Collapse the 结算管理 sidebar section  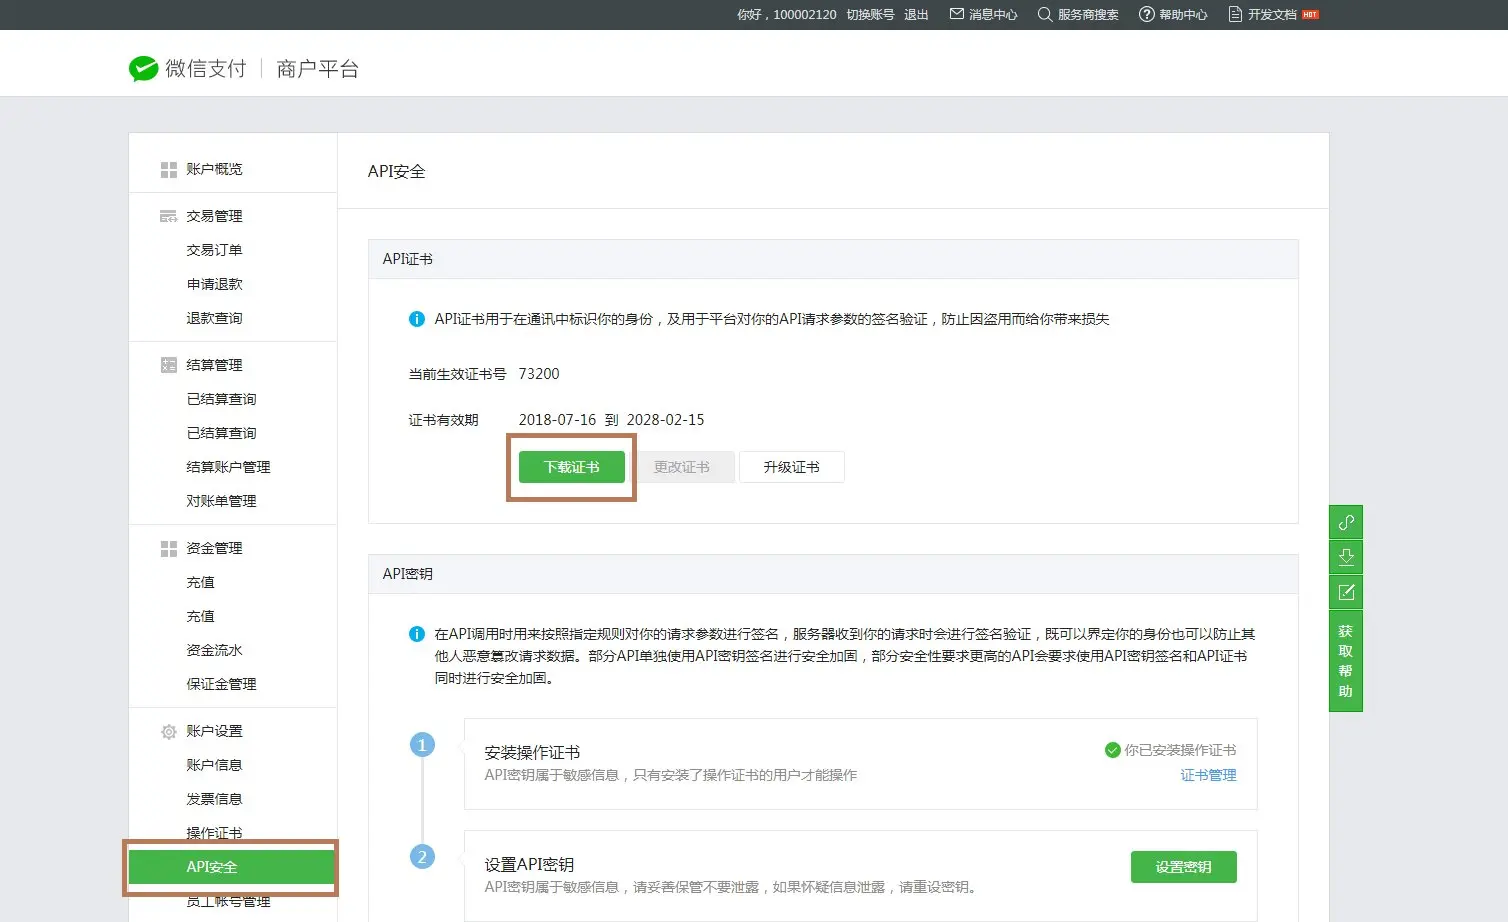214,365
